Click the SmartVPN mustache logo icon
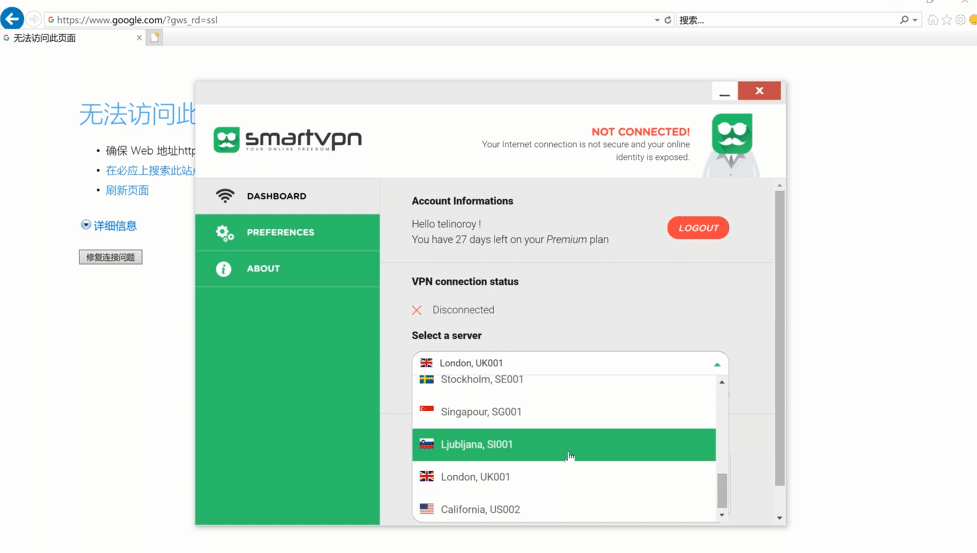The height and width of the screenshot is (553, 977). [227, 140]
